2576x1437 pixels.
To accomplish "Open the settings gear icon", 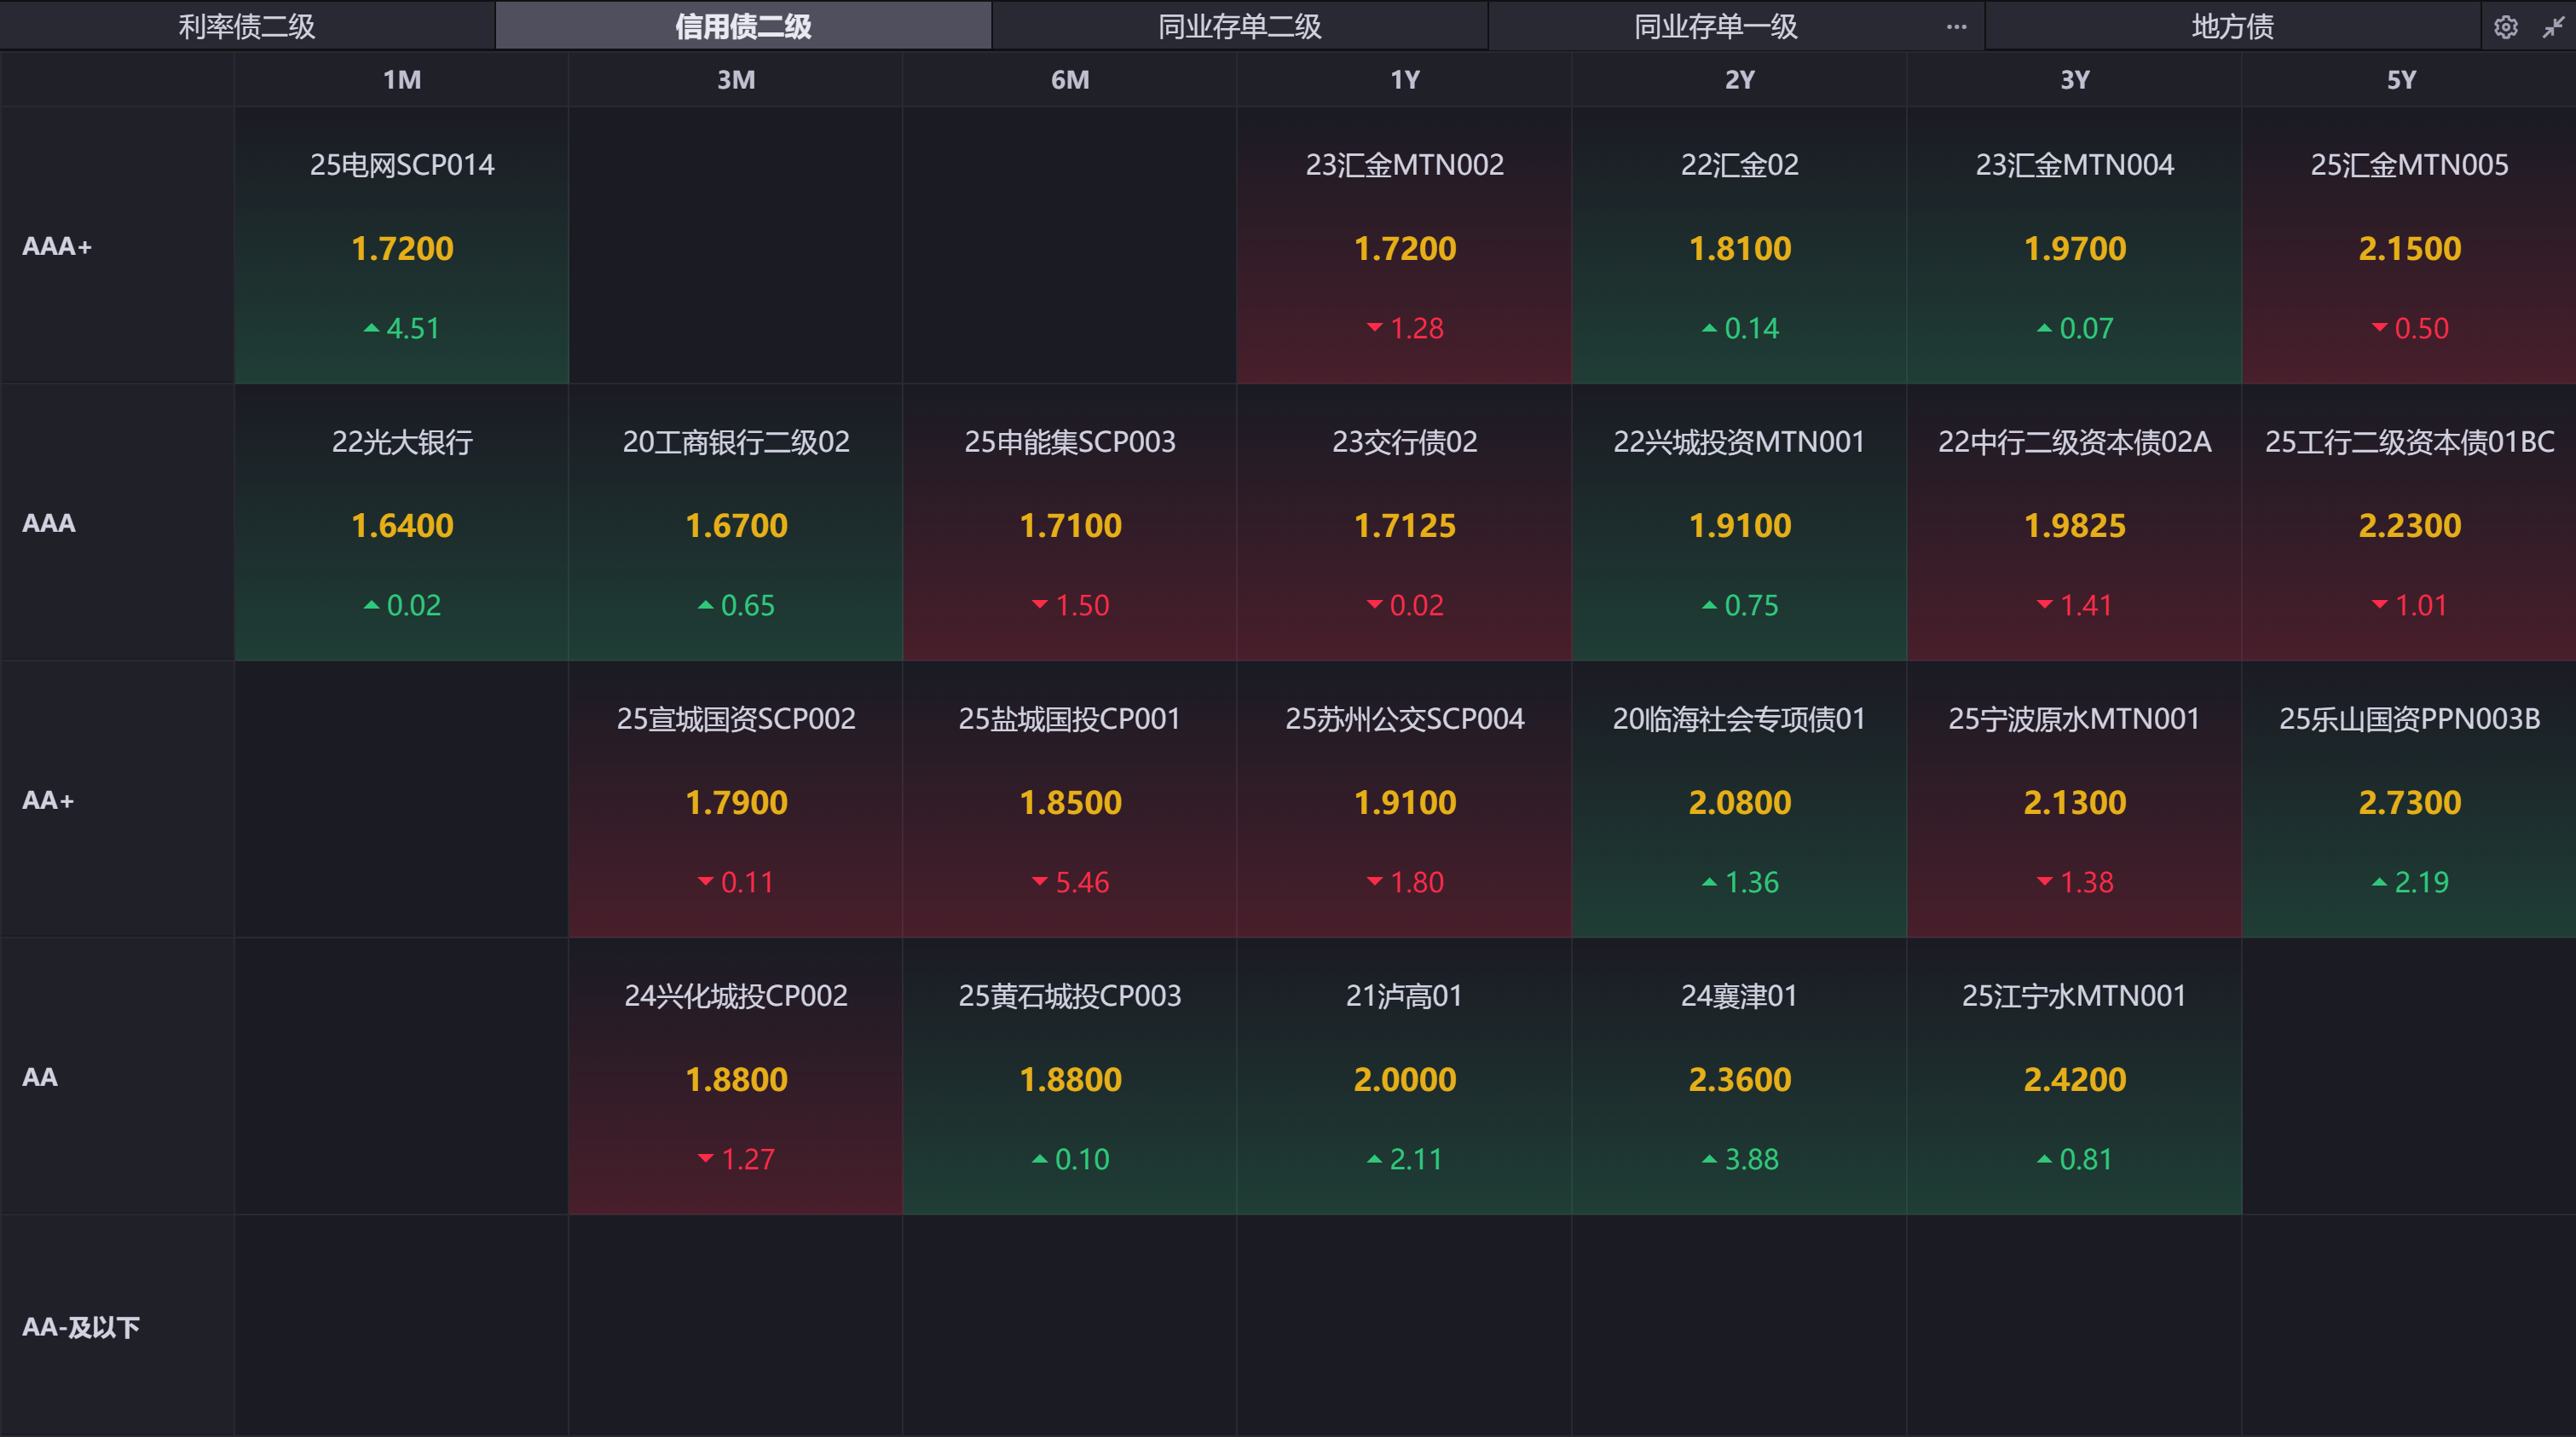I will (2505, 27).
